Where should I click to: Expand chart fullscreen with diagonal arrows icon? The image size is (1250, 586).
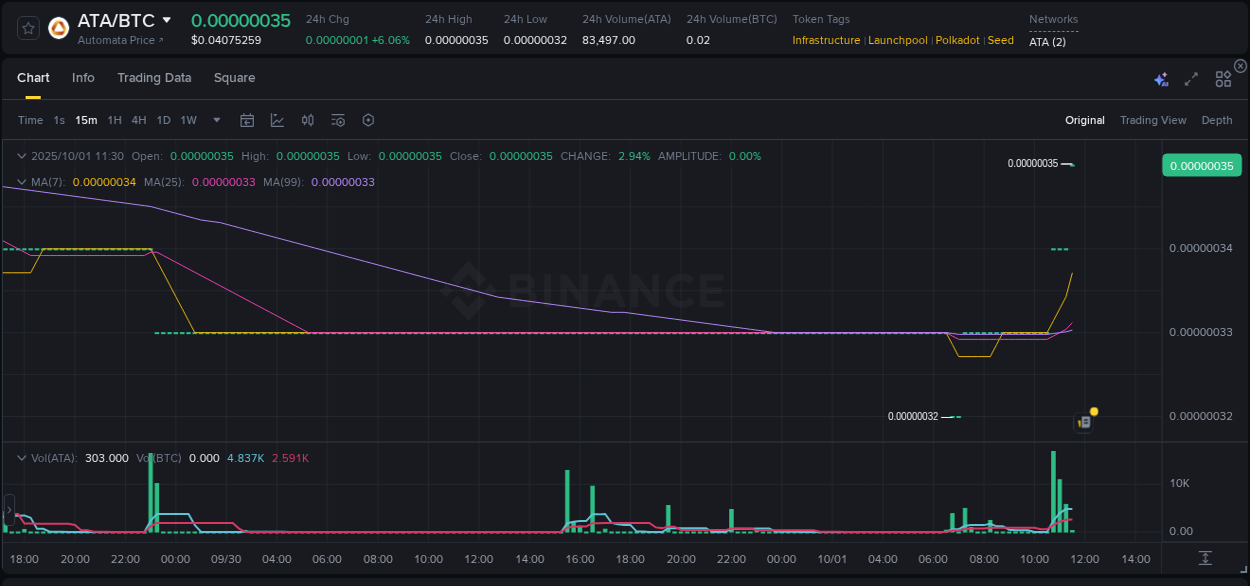pos(1190,79)
